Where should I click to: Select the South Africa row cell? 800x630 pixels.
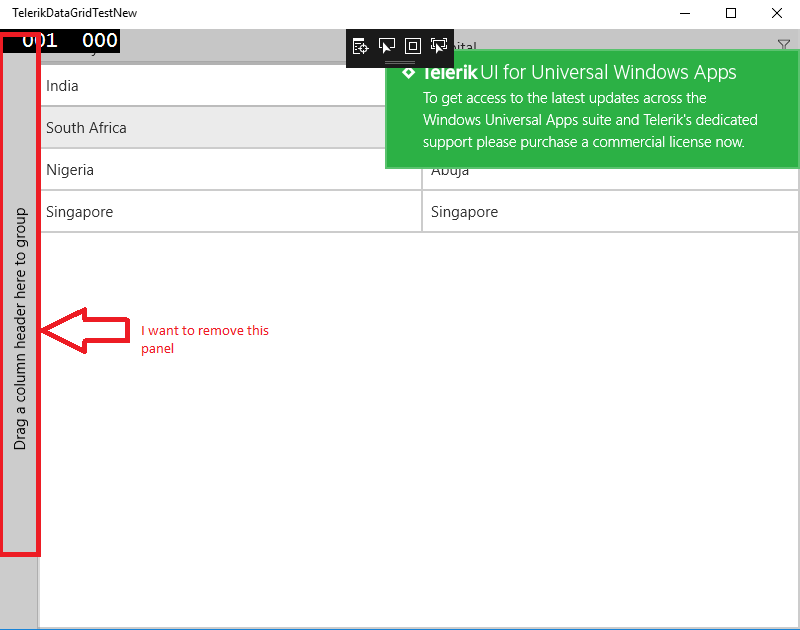[x=213, y=128]
